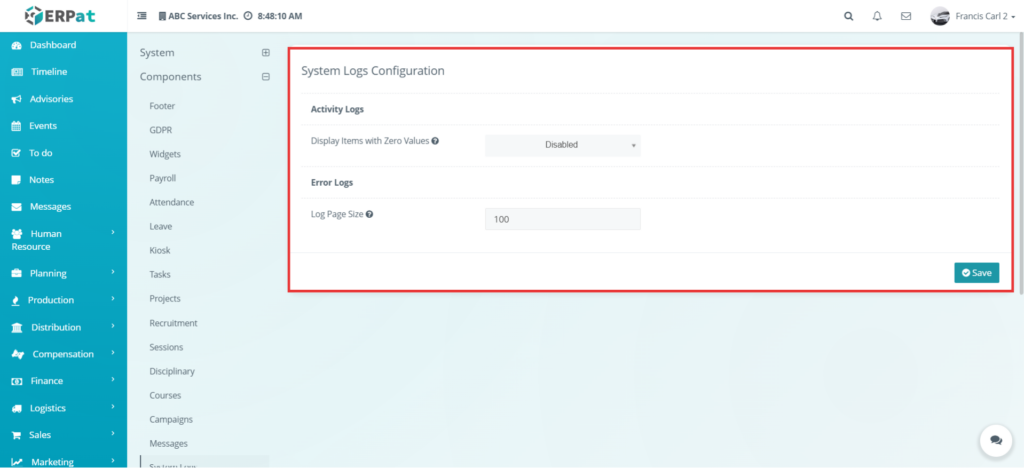Expand the Human Resource submenu

tap(113, 232)
